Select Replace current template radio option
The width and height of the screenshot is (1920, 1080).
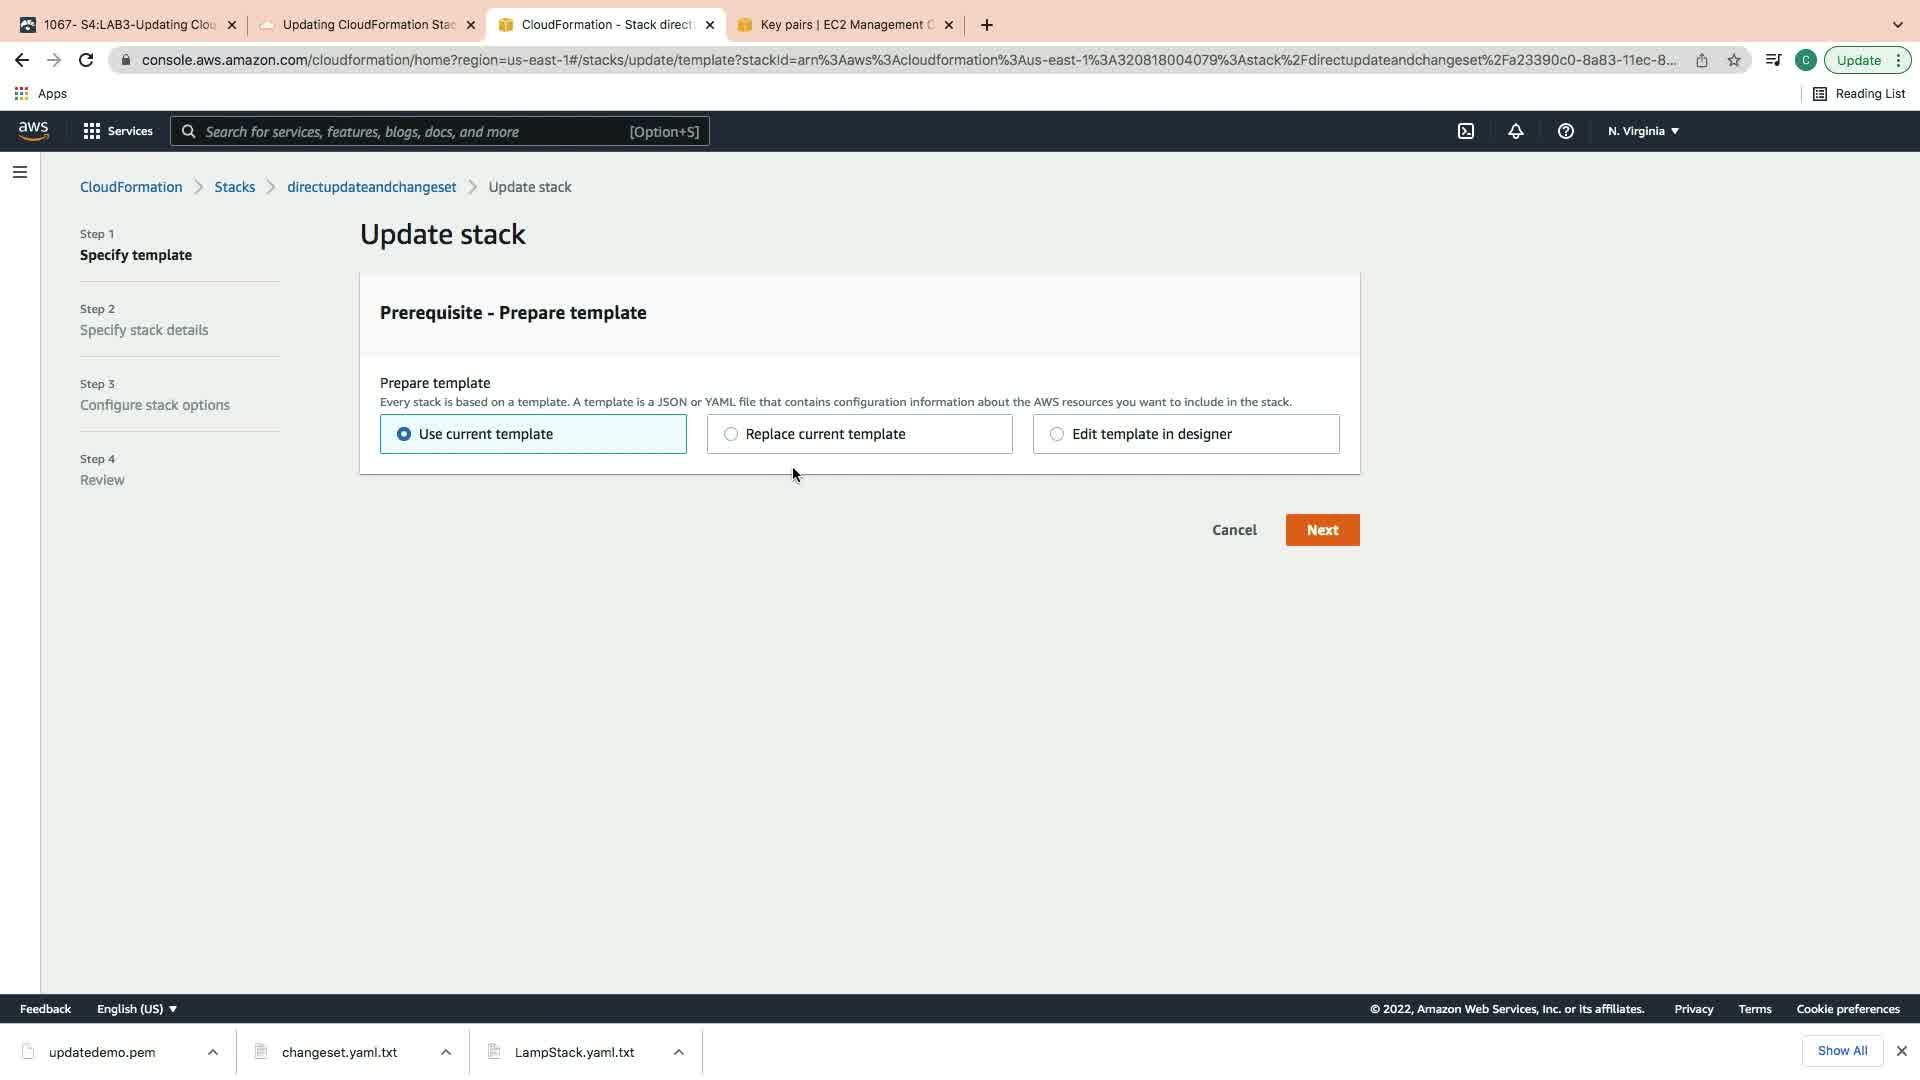(731, 434)
